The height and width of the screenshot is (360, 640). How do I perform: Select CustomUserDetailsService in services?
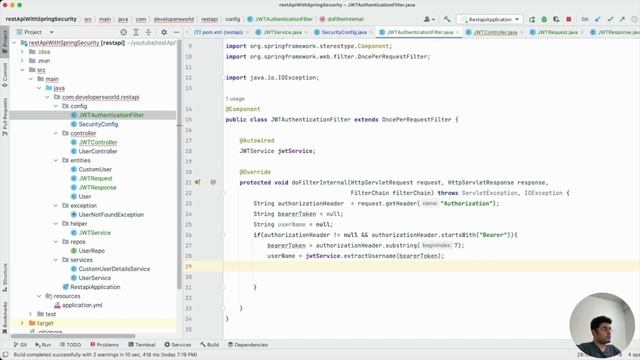(x=114, y=269)
